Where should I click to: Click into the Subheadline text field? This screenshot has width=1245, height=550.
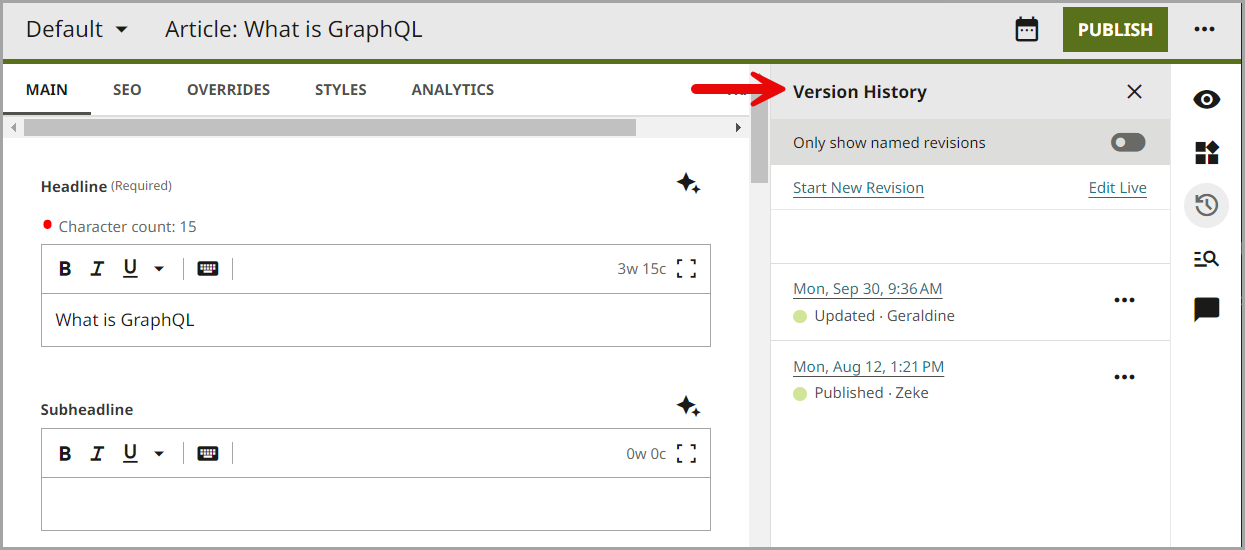tap(376, 504)
